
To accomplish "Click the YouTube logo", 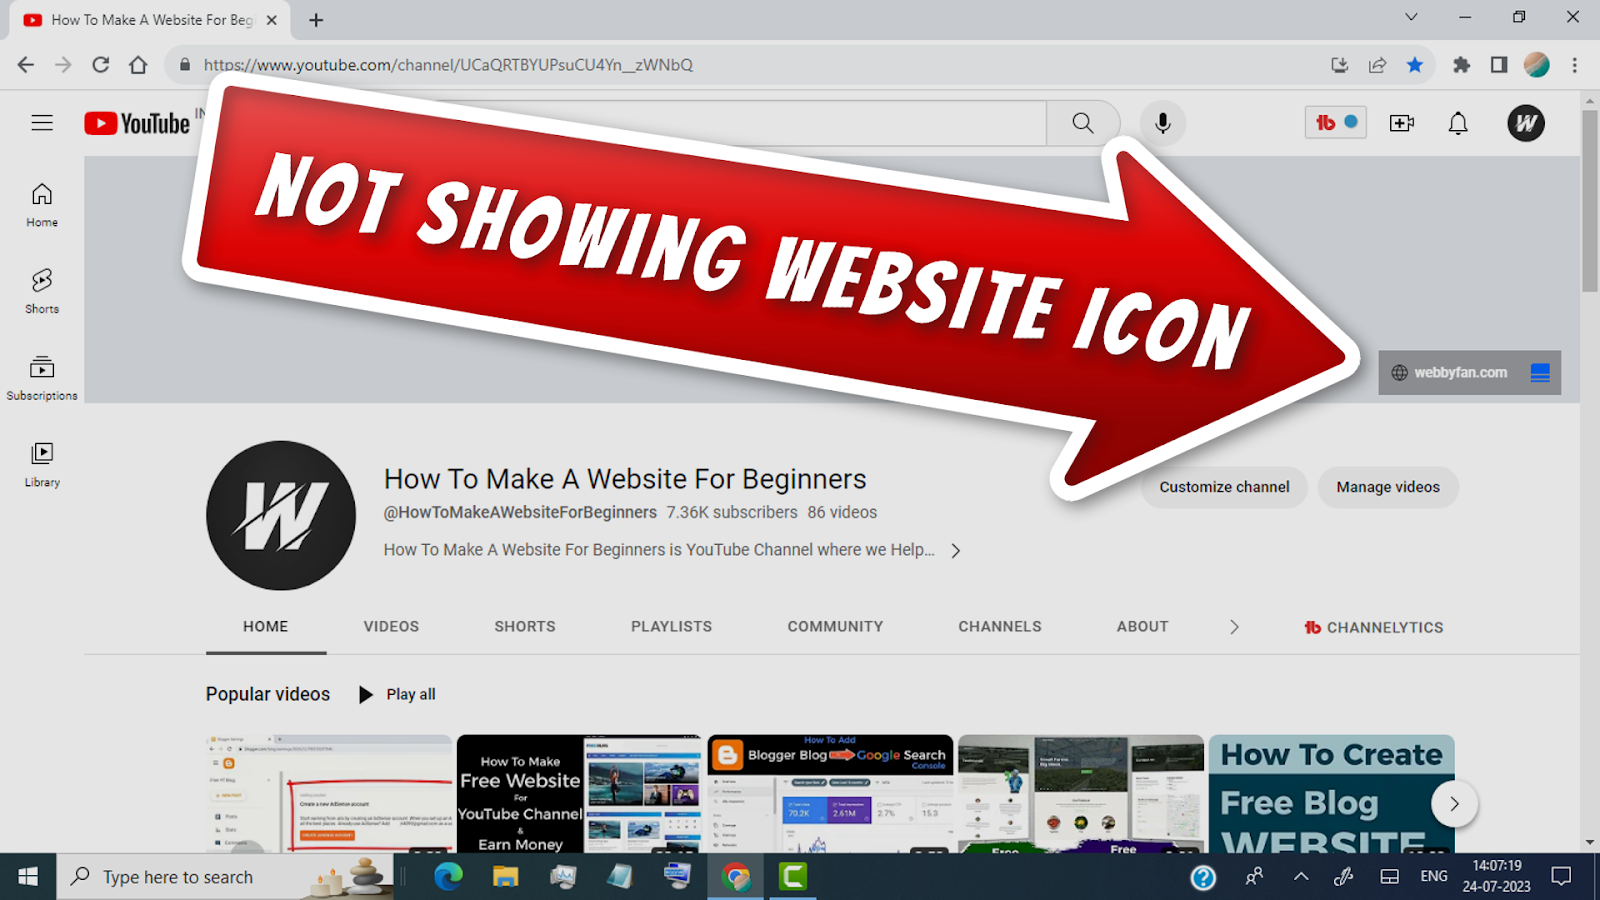I will point(137,123).
